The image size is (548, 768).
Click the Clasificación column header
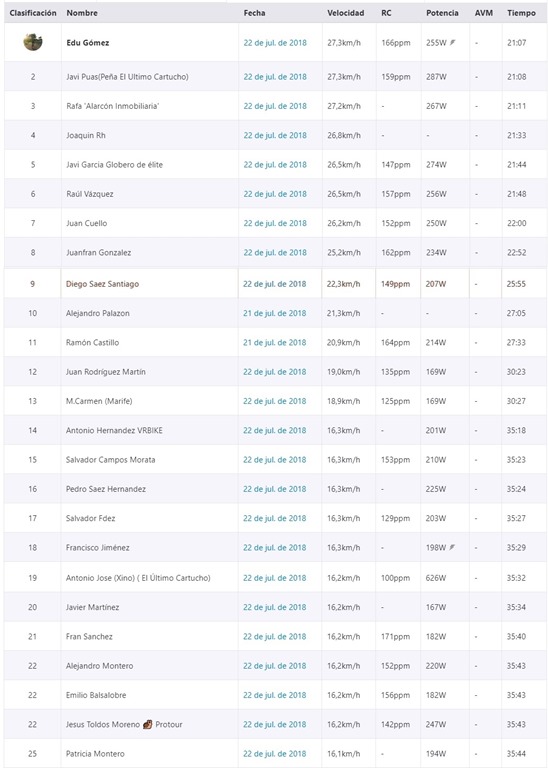click(x=33, y=13)
